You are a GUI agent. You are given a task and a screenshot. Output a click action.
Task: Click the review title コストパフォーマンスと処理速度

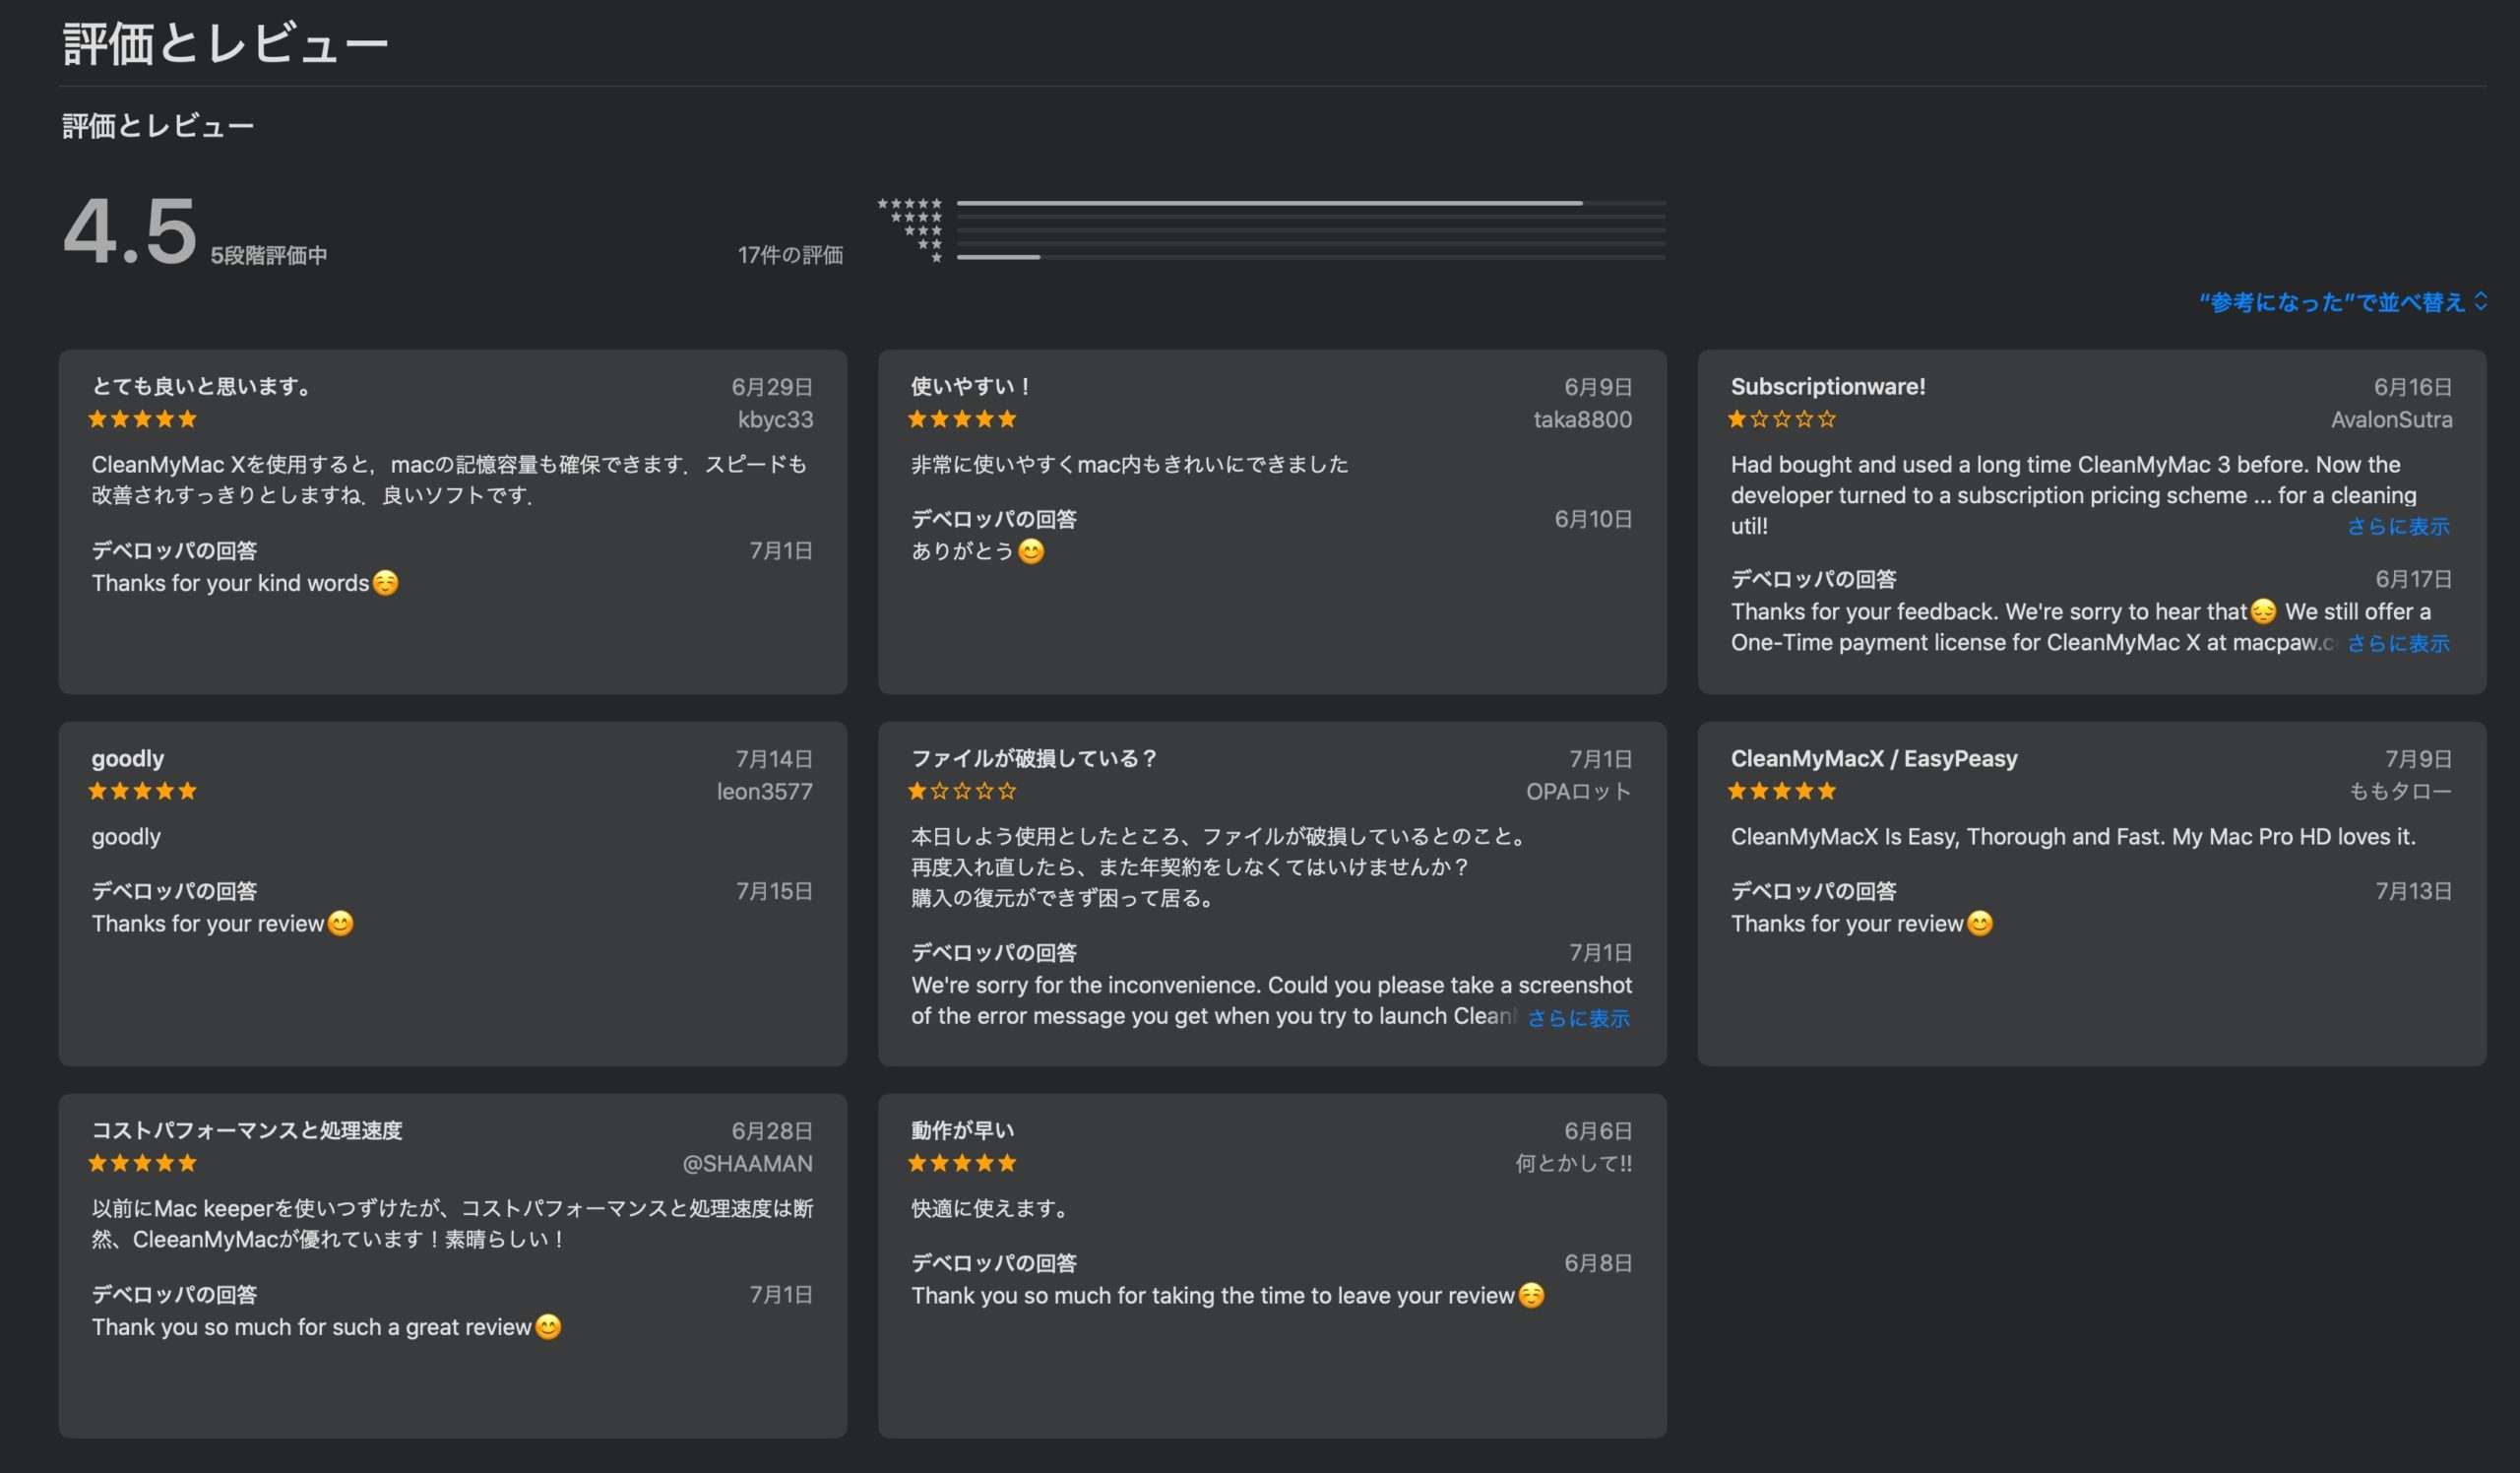(247, 1130)
